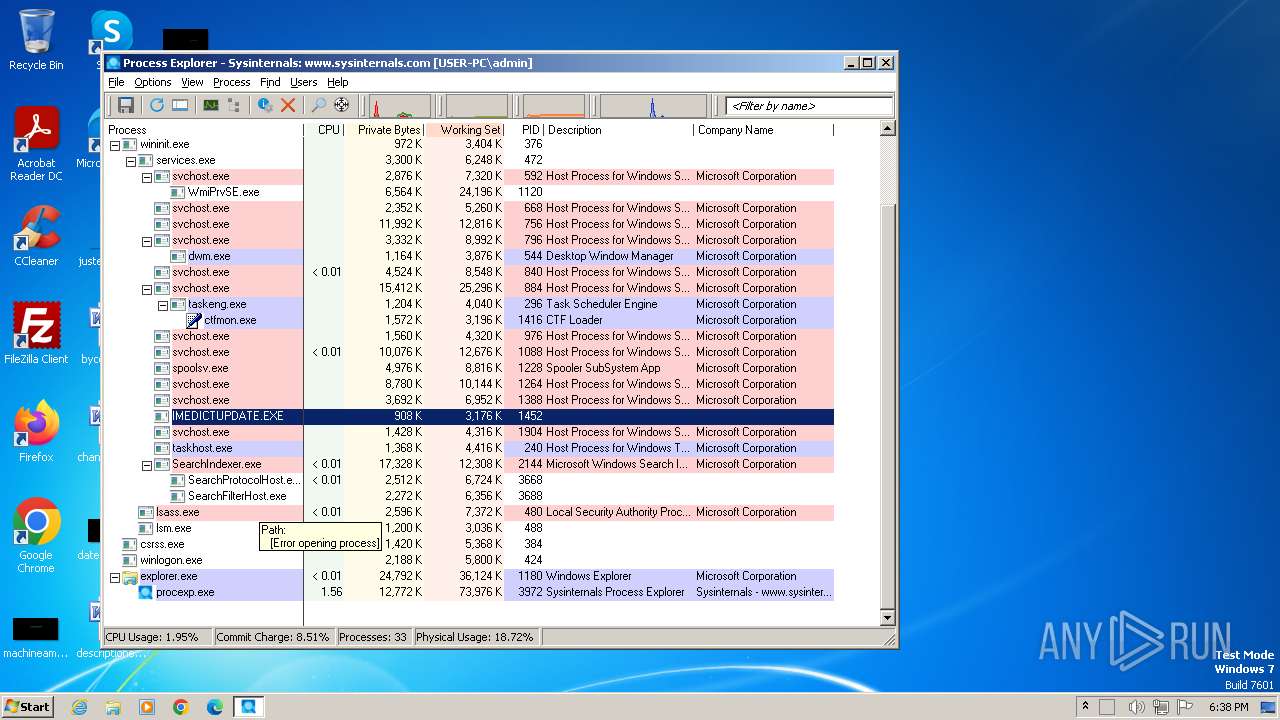The height and width of the screenshot is (720, 1280).
Task: Open Acrobat Reader DC desktop shortcut
Action: [x=36, y=145]
